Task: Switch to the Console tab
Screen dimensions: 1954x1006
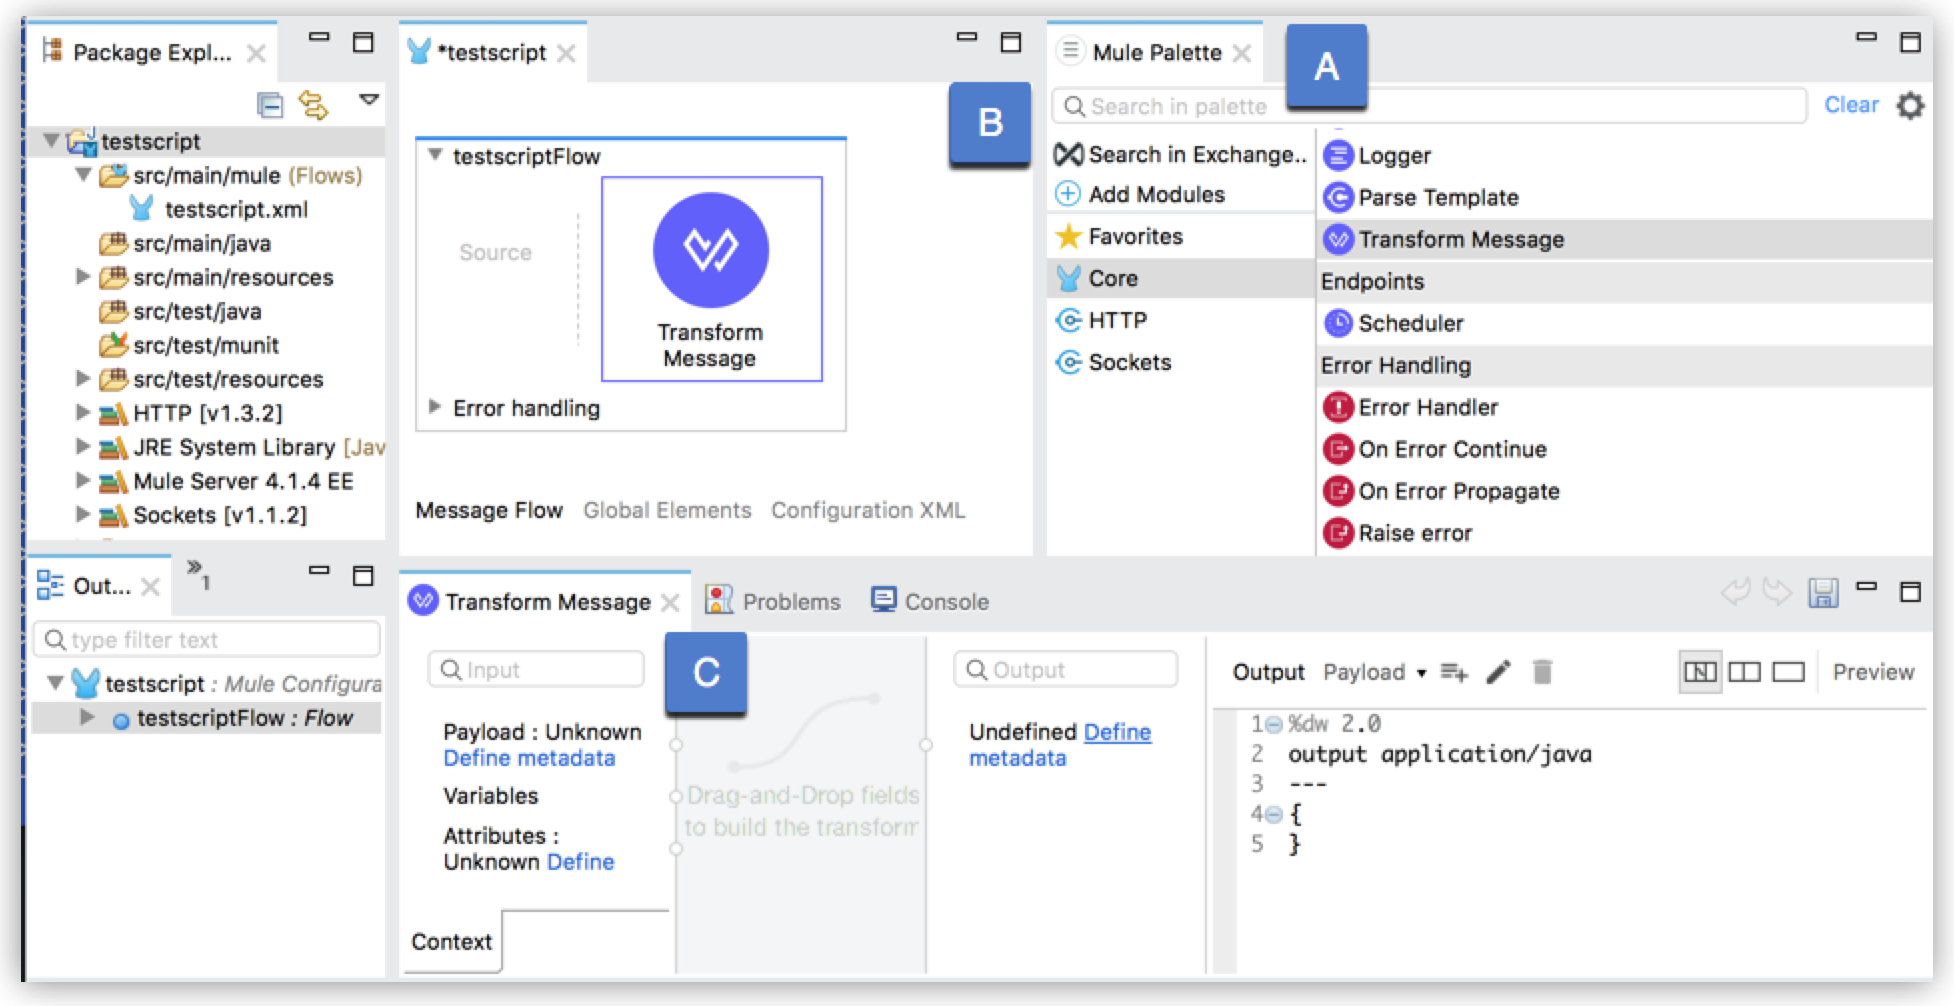Action: tap(944, 601)
